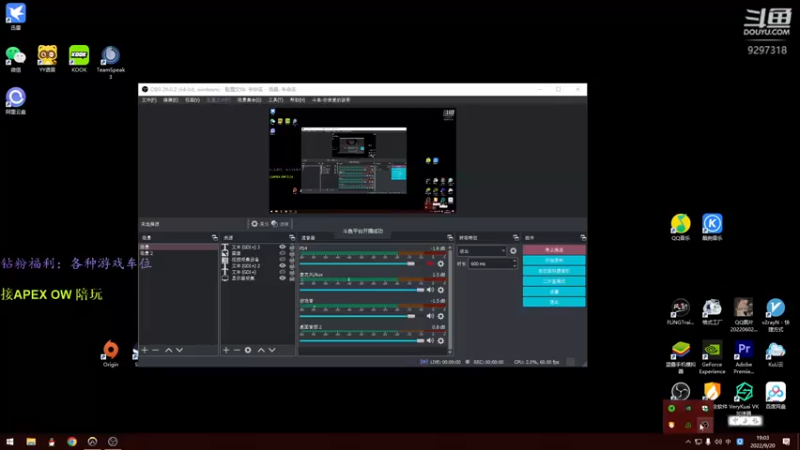Open the Edit menu in OBS

[x=170, y=100]
